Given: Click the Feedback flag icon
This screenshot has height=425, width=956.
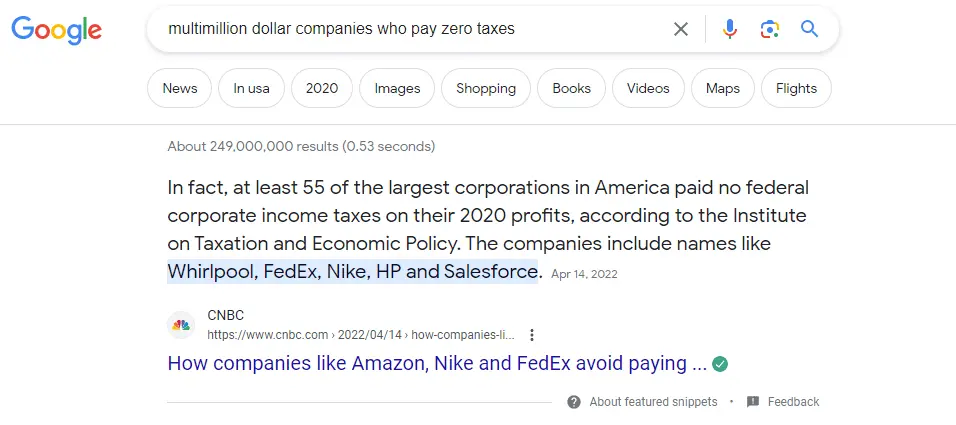Looking at the screenshot, I should pyautogui.click(x=753, y=402).
